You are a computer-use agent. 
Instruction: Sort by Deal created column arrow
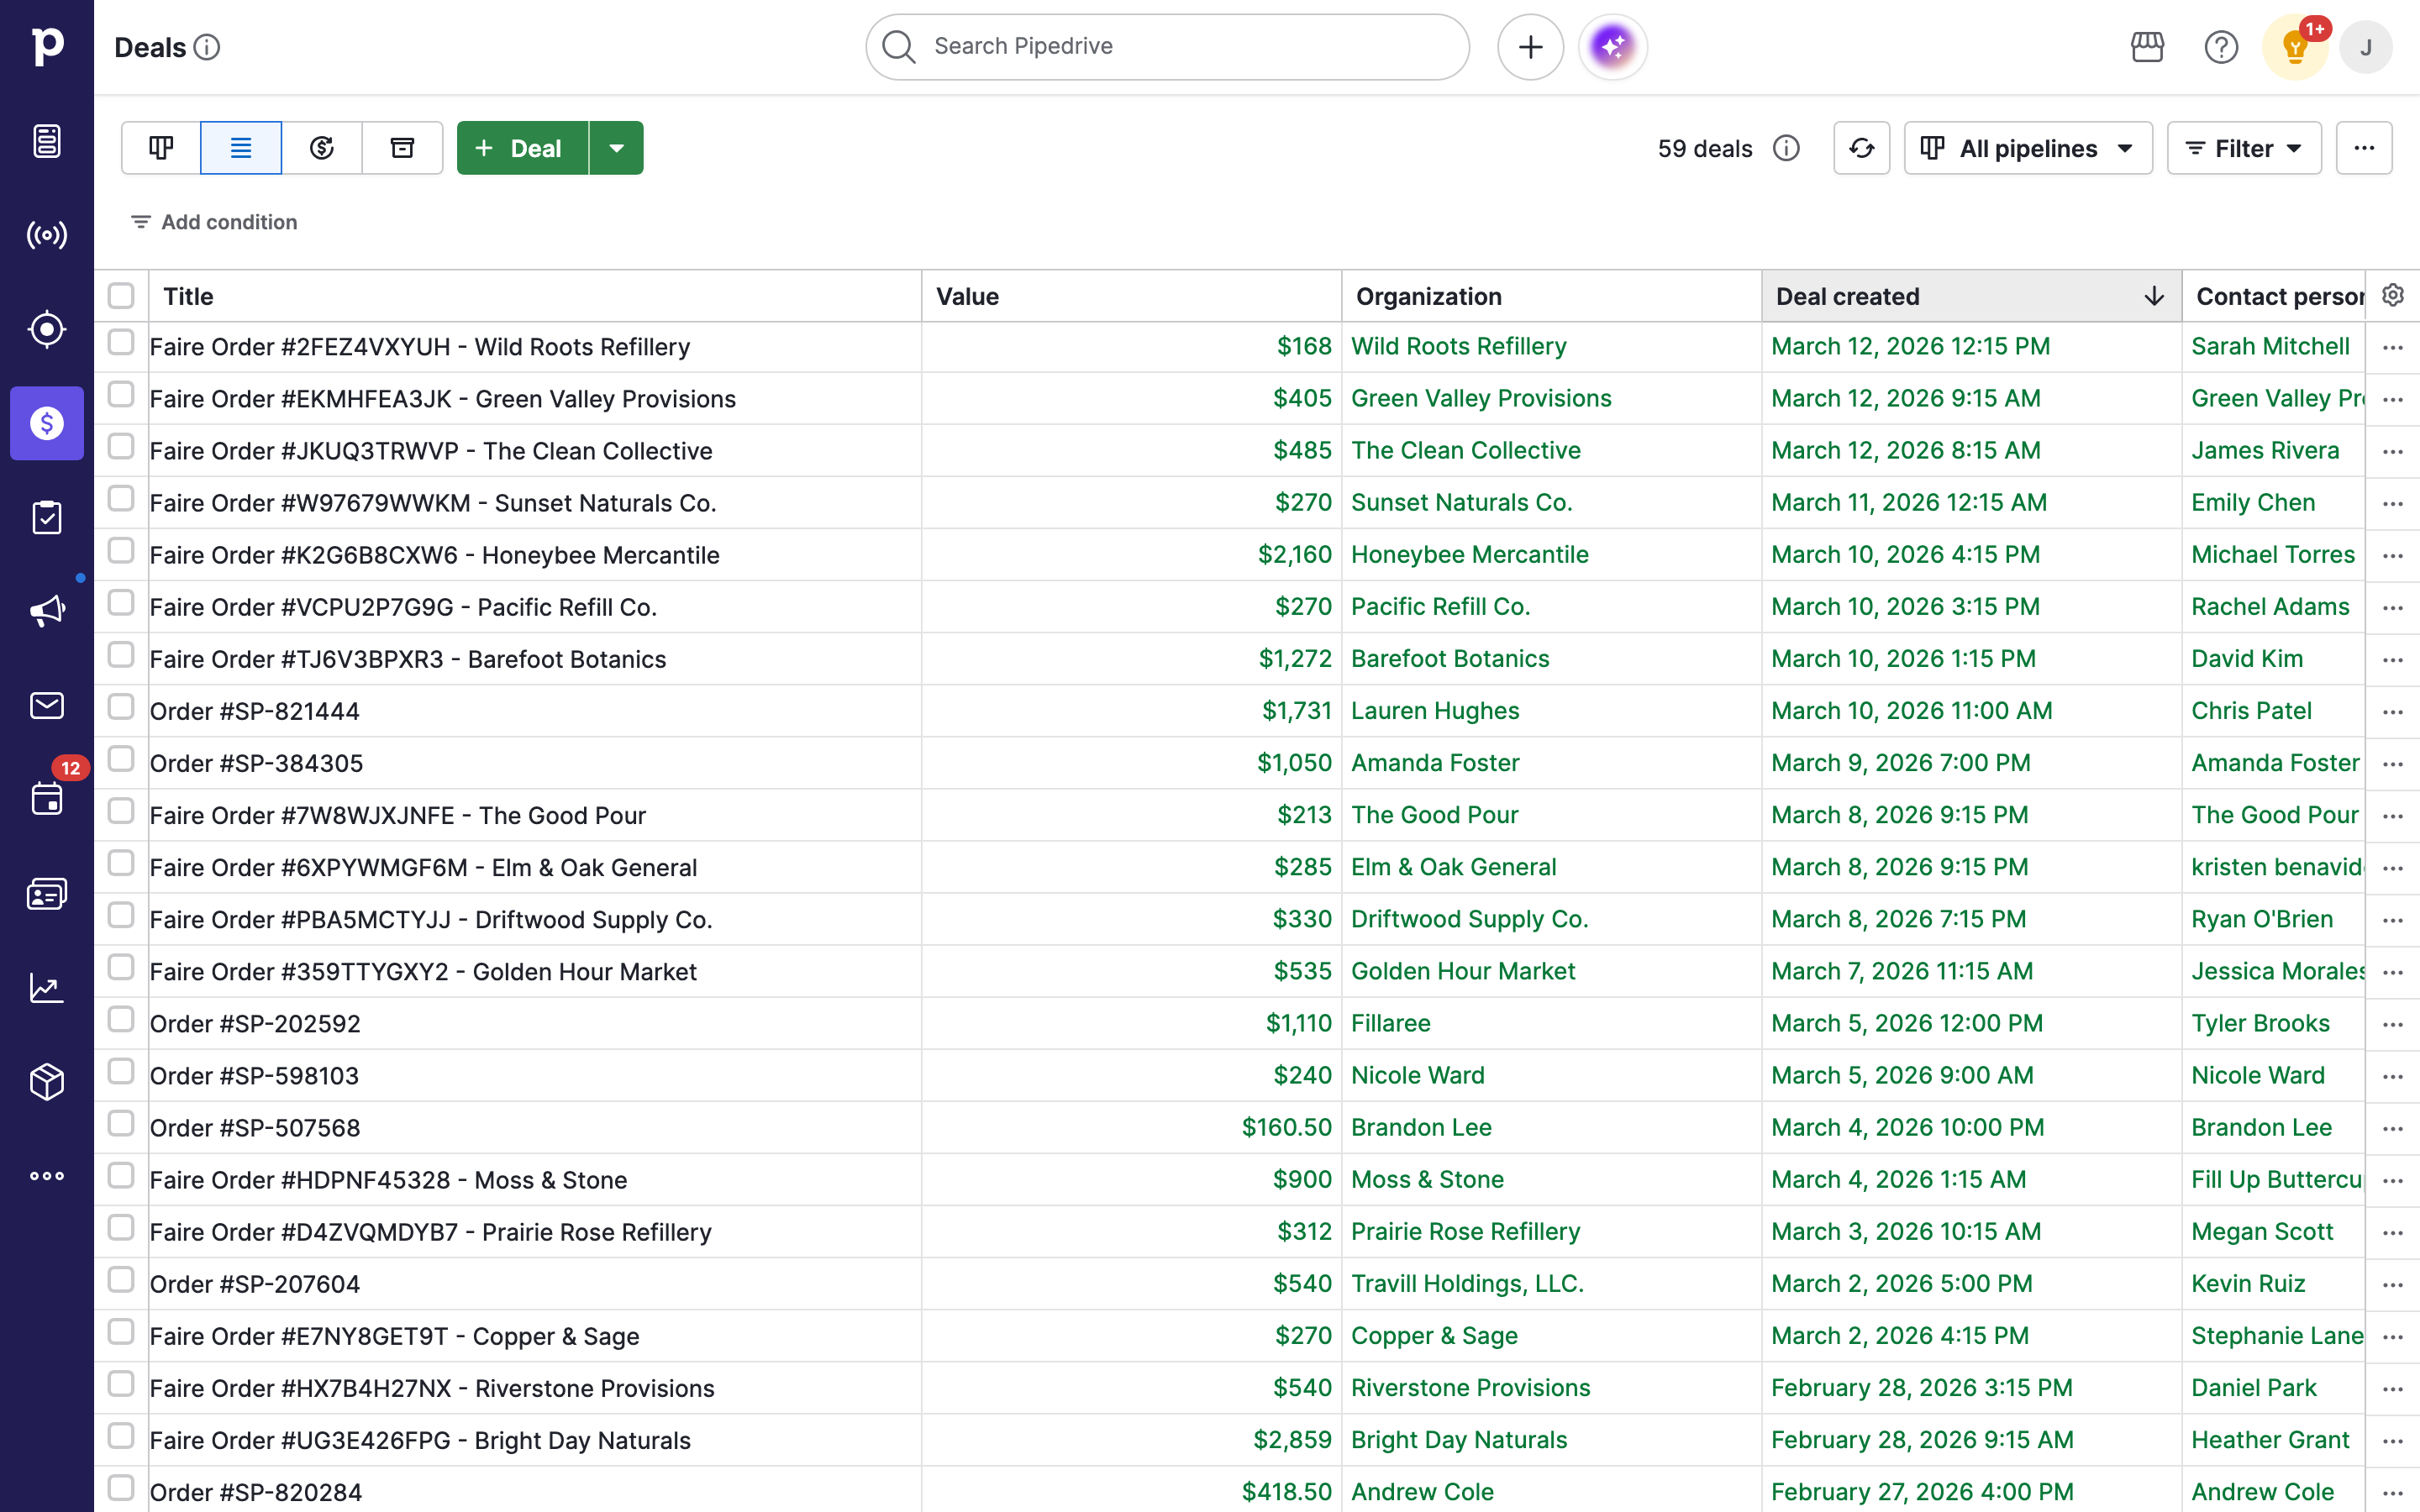click(2154, 296)
